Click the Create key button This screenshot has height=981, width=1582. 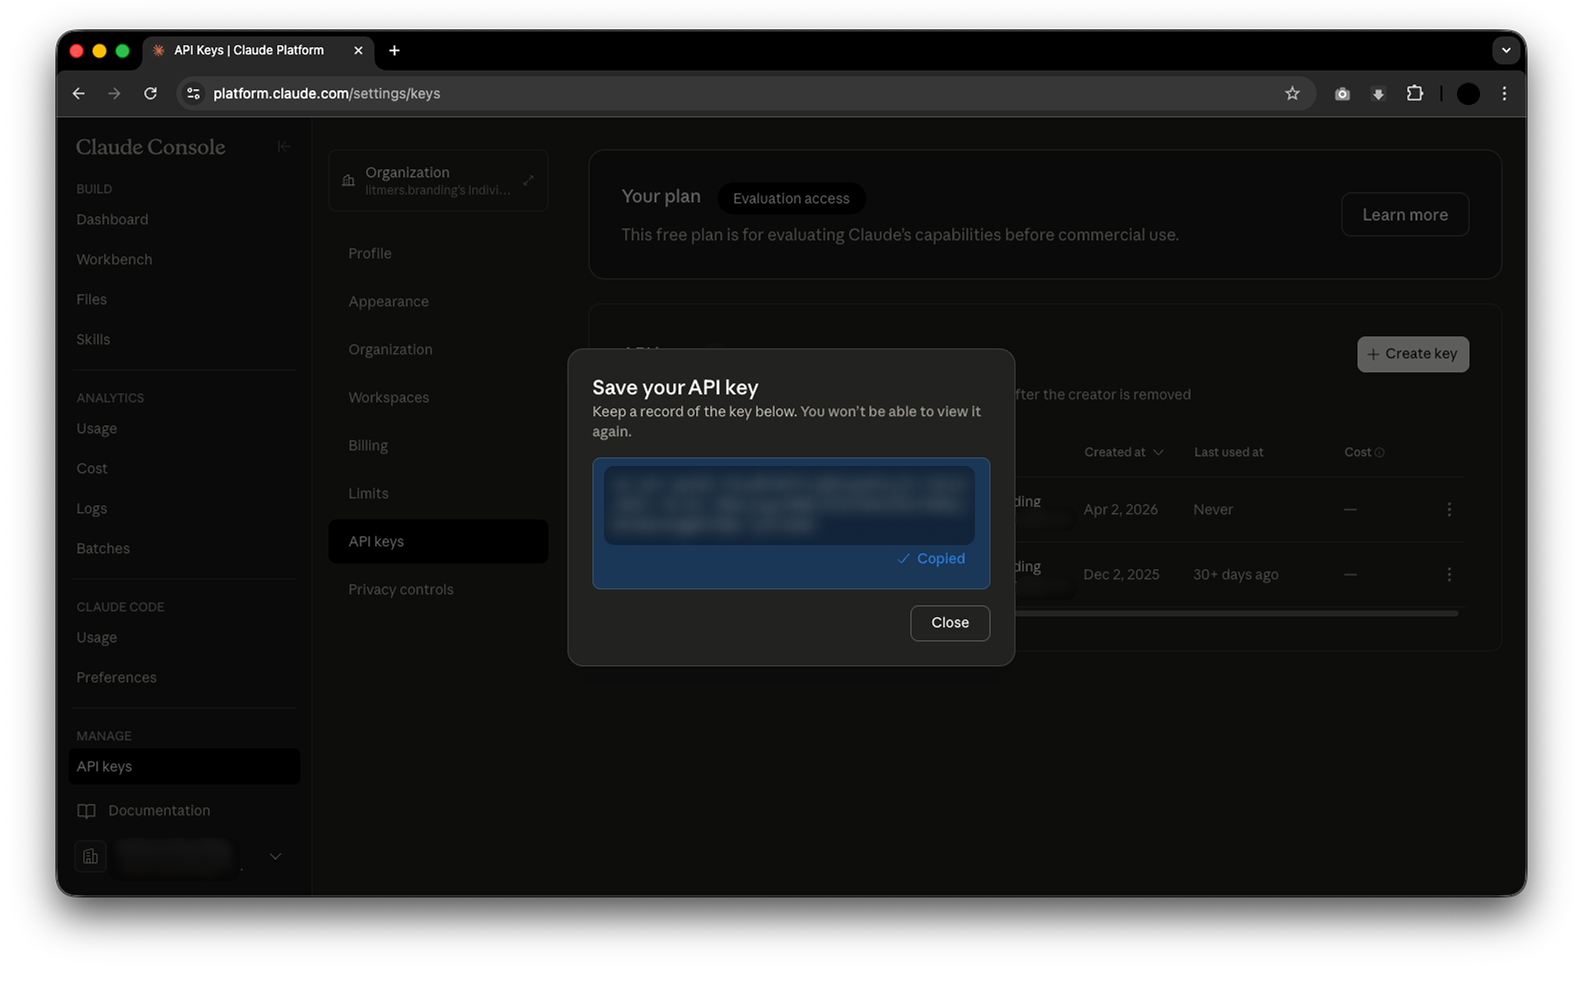point(1412,354)
